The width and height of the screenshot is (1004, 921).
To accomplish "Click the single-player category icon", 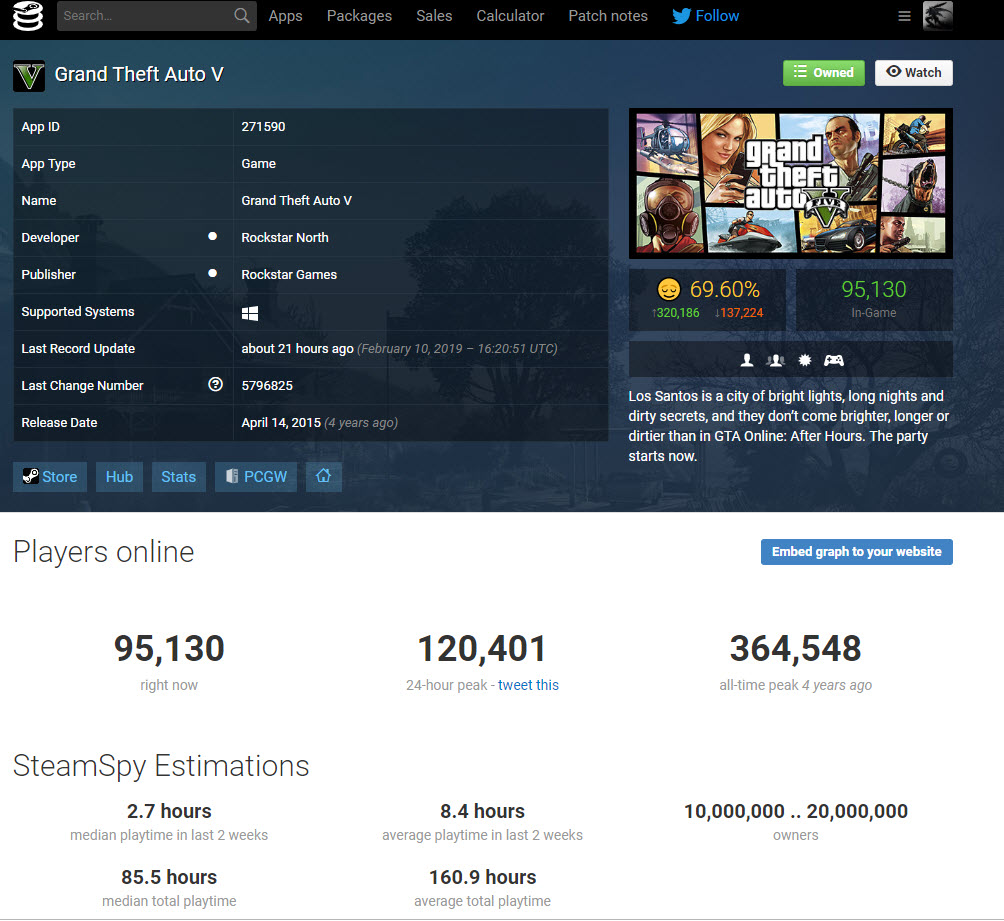I will 747,361.
